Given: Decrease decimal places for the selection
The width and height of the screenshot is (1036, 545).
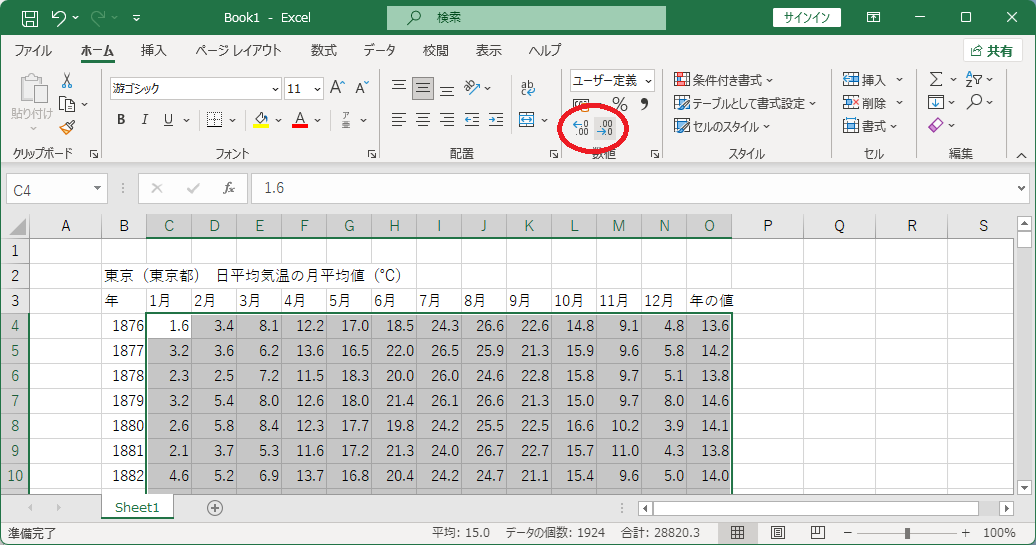Looking at the screenshot, I should 605,127.
